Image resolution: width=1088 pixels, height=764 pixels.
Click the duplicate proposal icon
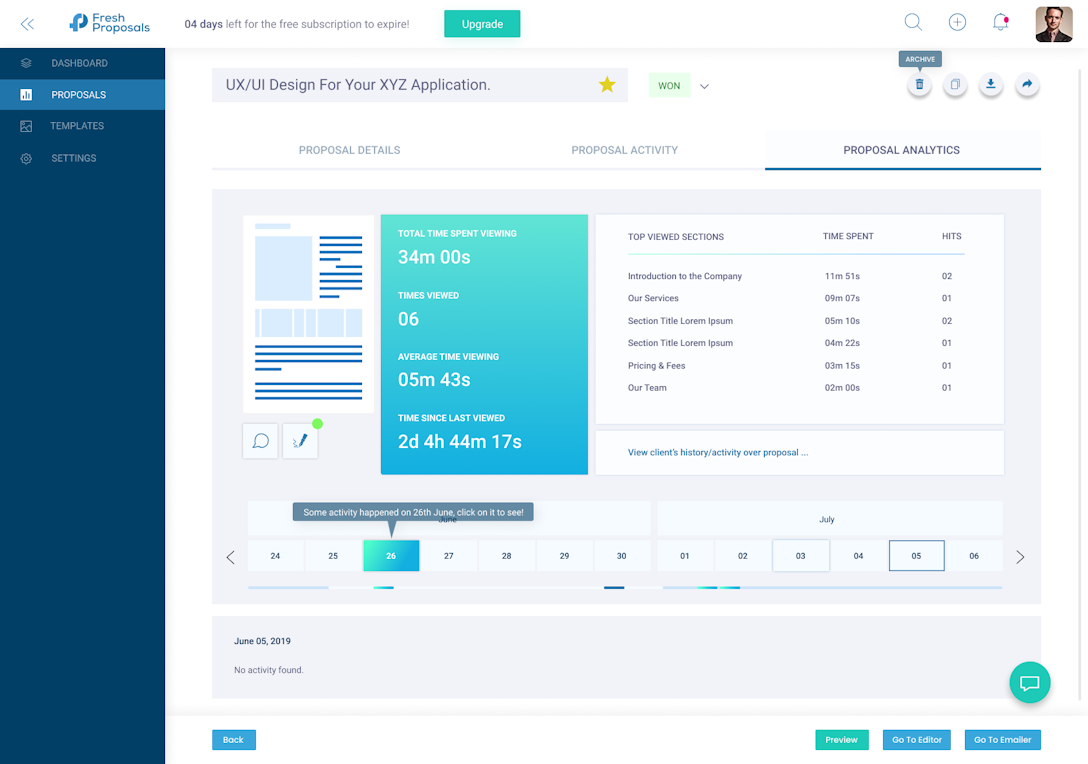[955, 85]
